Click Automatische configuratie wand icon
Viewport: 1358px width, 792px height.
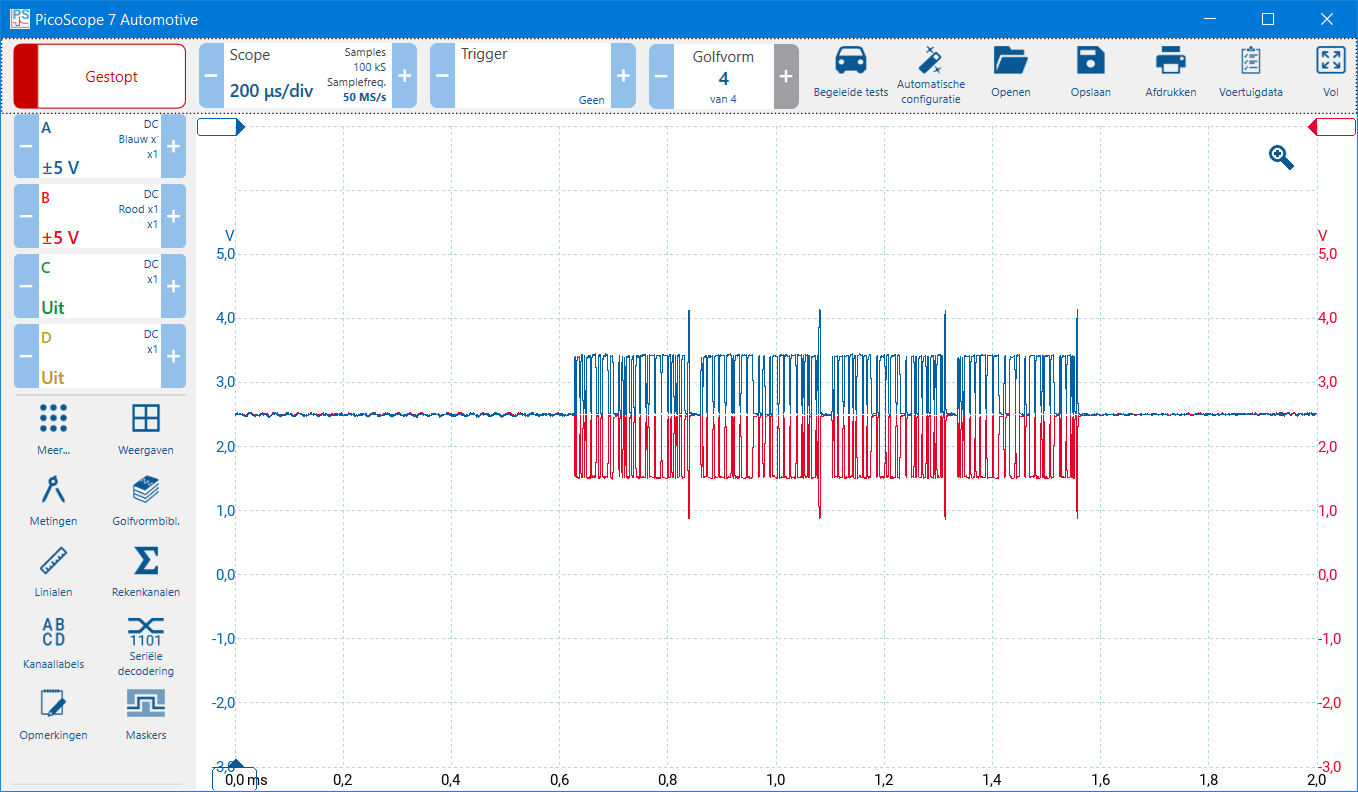pos(931,62)
